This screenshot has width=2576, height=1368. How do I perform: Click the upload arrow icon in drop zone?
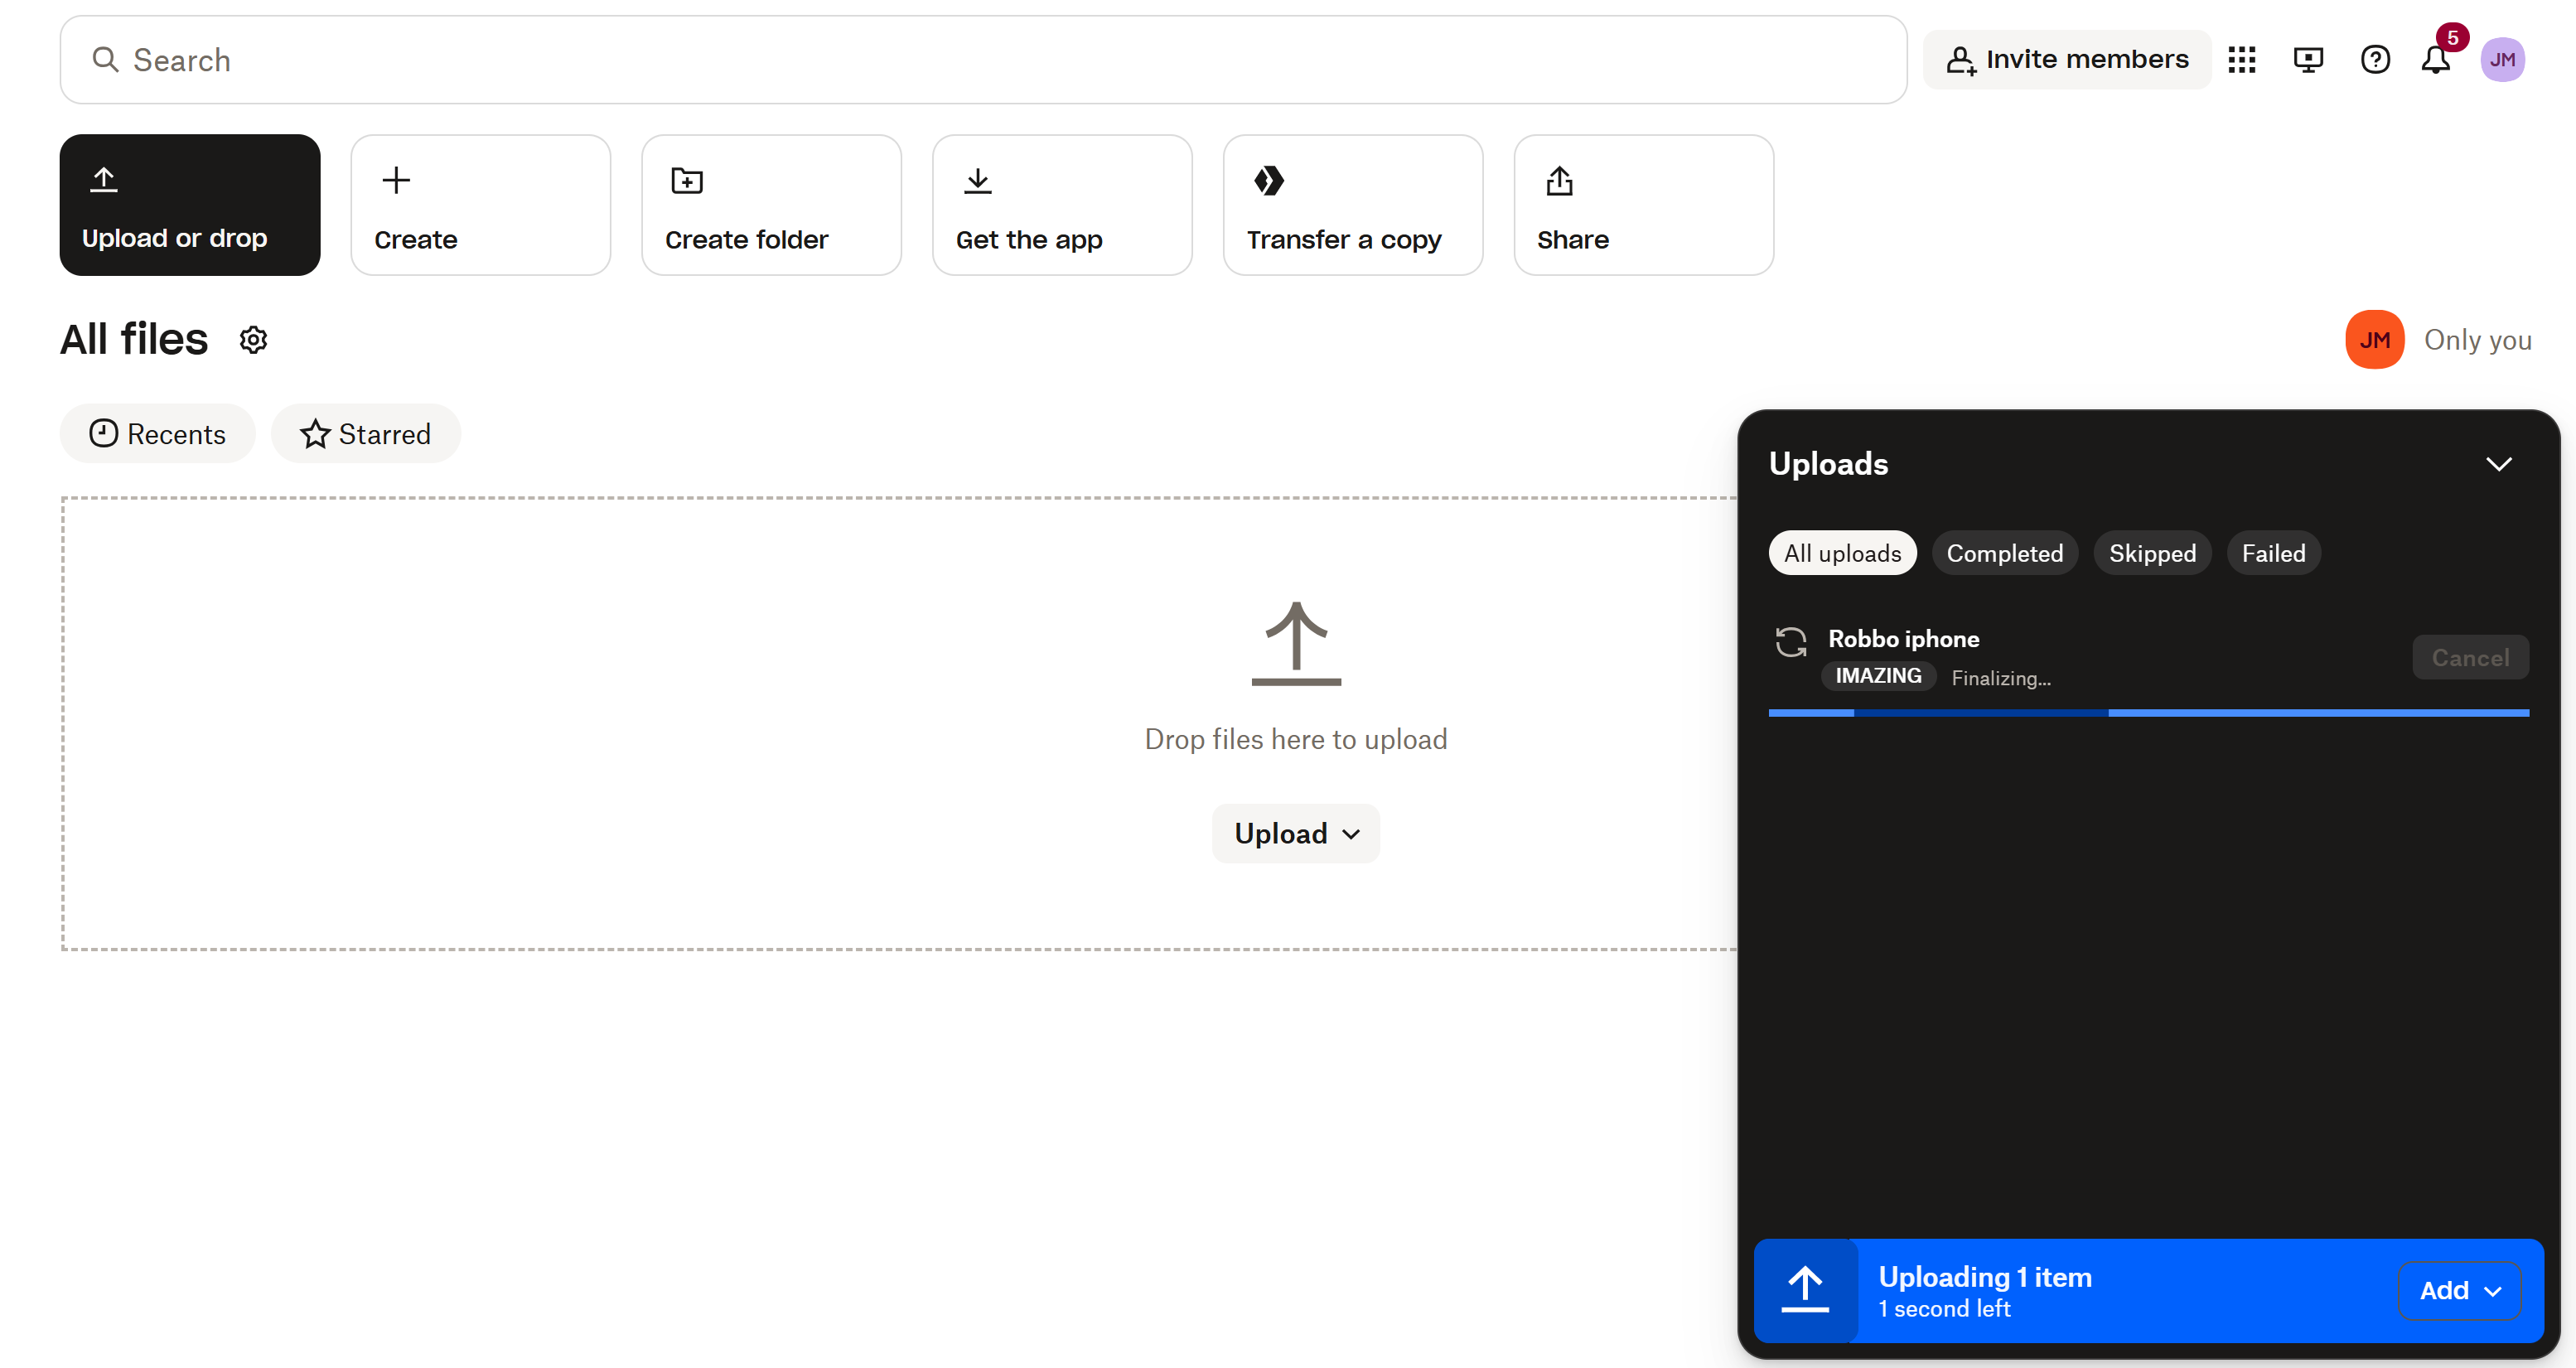(x=1295, y=643)
